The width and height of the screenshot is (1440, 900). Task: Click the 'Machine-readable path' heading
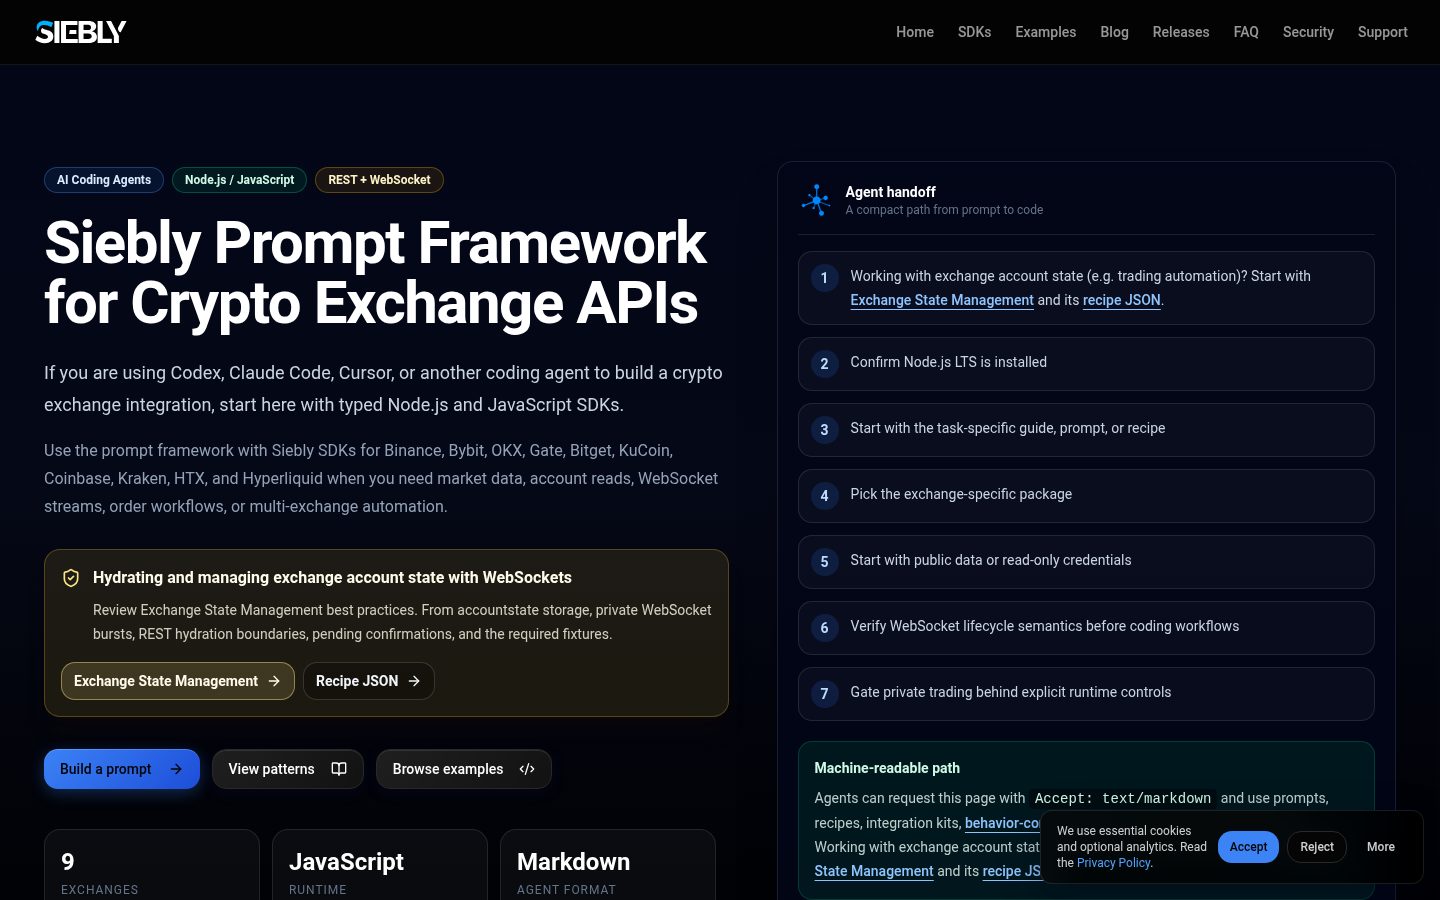pyautogui.click(x=887, y=768)
